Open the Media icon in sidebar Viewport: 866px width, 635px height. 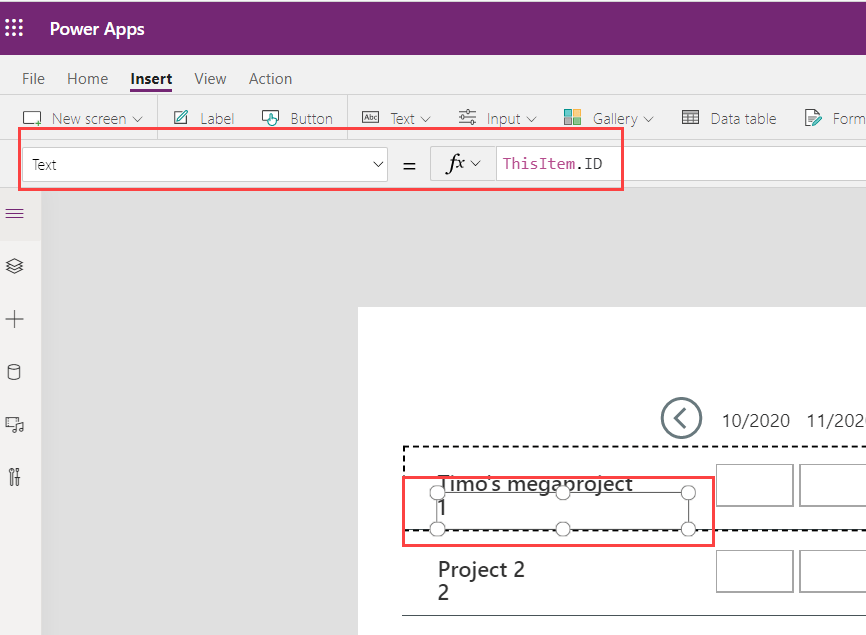(14, 425)
